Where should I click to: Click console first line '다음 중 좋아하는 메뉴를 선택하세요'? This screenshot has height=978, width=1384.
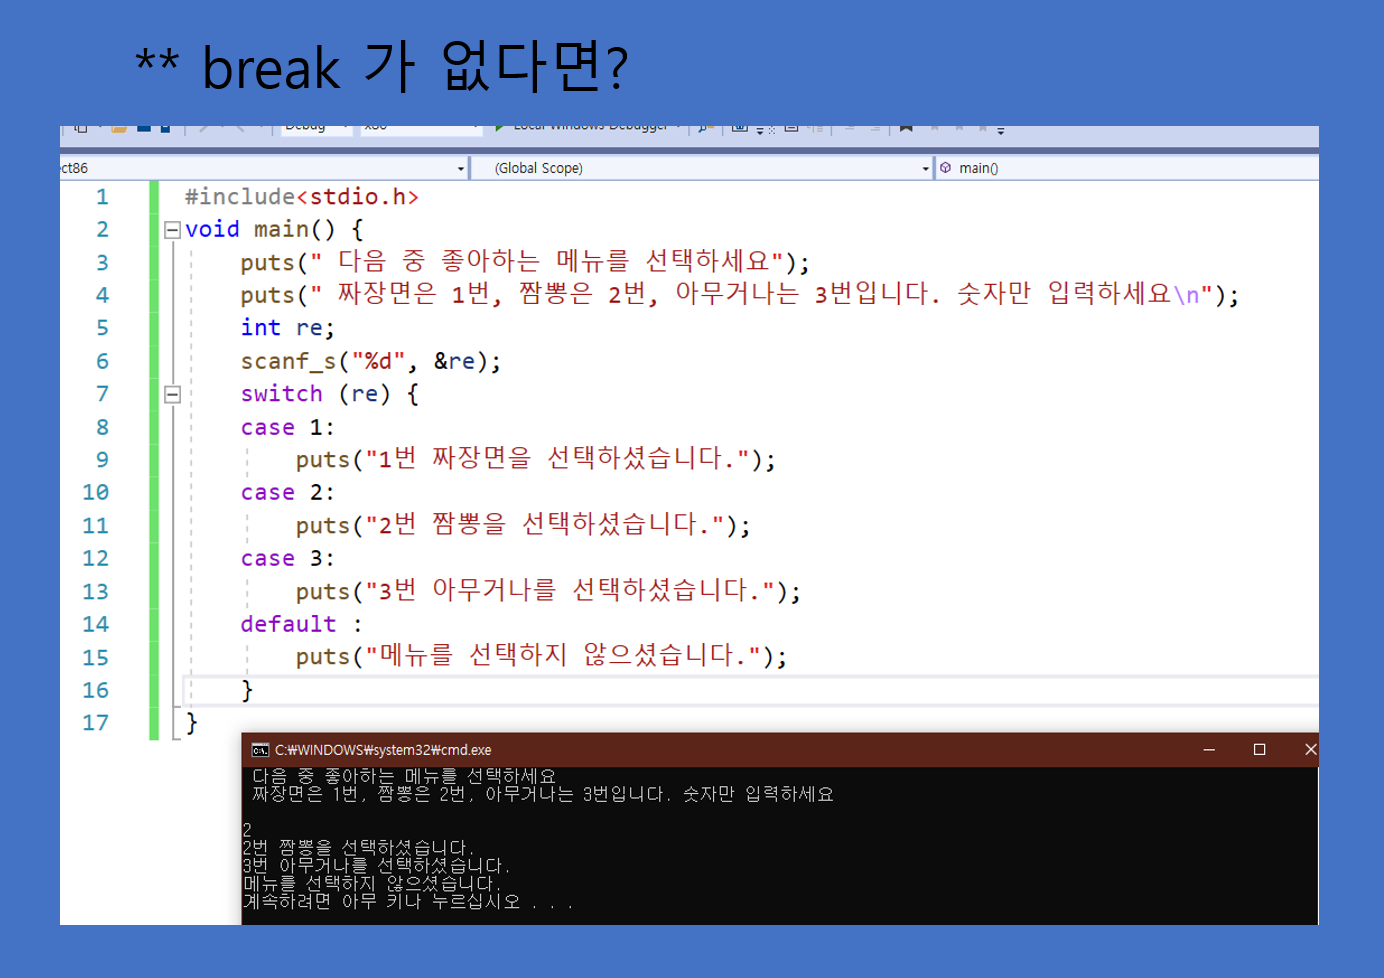[404, 776]
